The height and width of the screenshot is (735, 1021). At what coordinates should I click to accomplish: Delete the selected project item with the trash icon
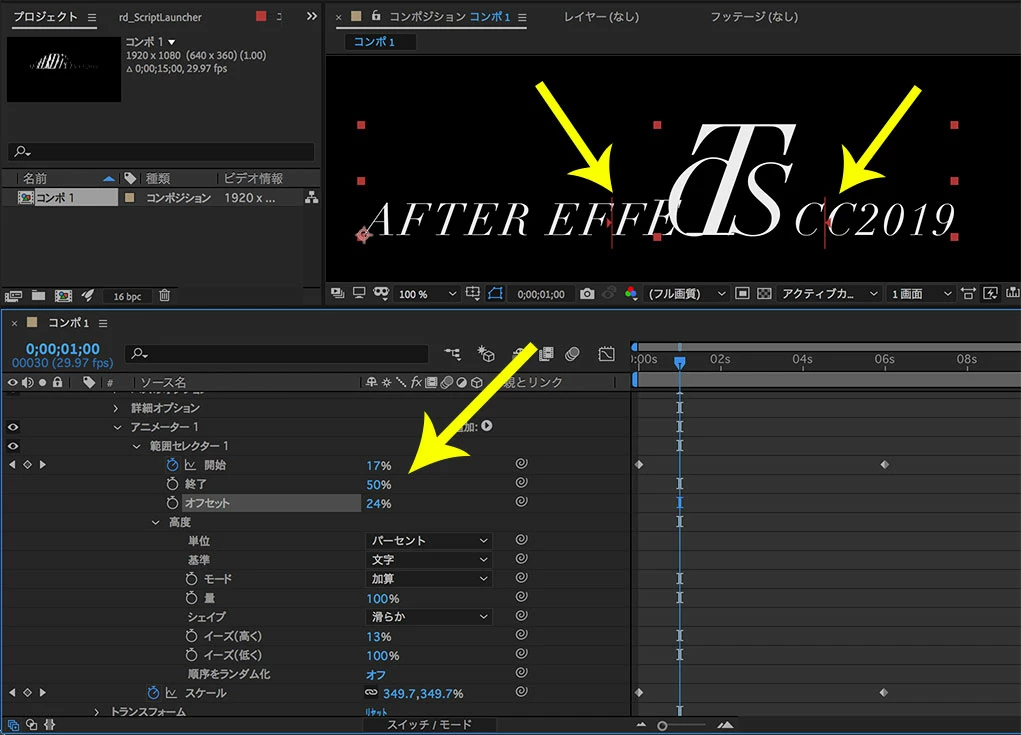(165, 296)
